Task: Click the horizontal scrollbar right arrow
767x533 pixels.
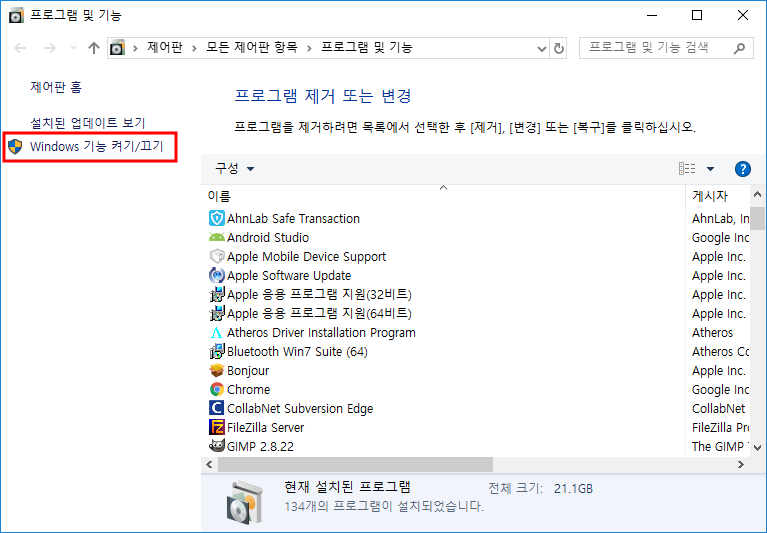Action: [741, 465]
